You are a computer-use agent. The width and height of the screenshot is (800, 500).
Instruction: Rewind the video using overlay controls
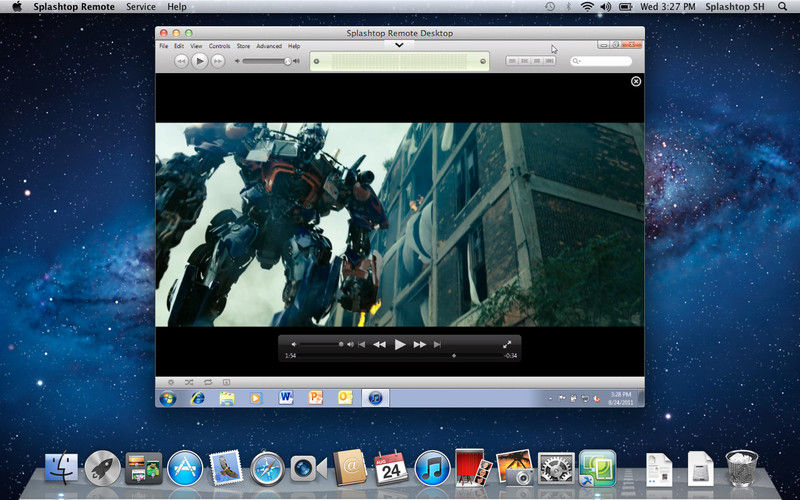(379, 345)
